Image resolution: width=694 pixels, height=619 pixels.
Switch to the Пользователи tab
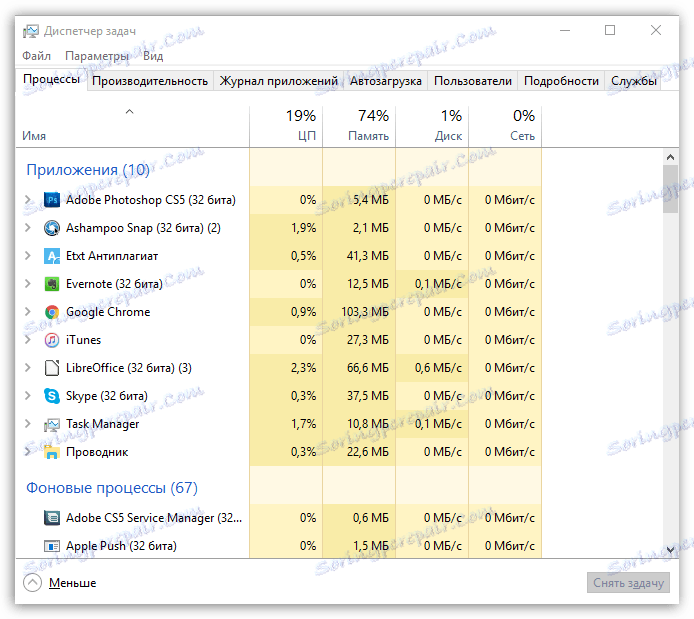473,81
